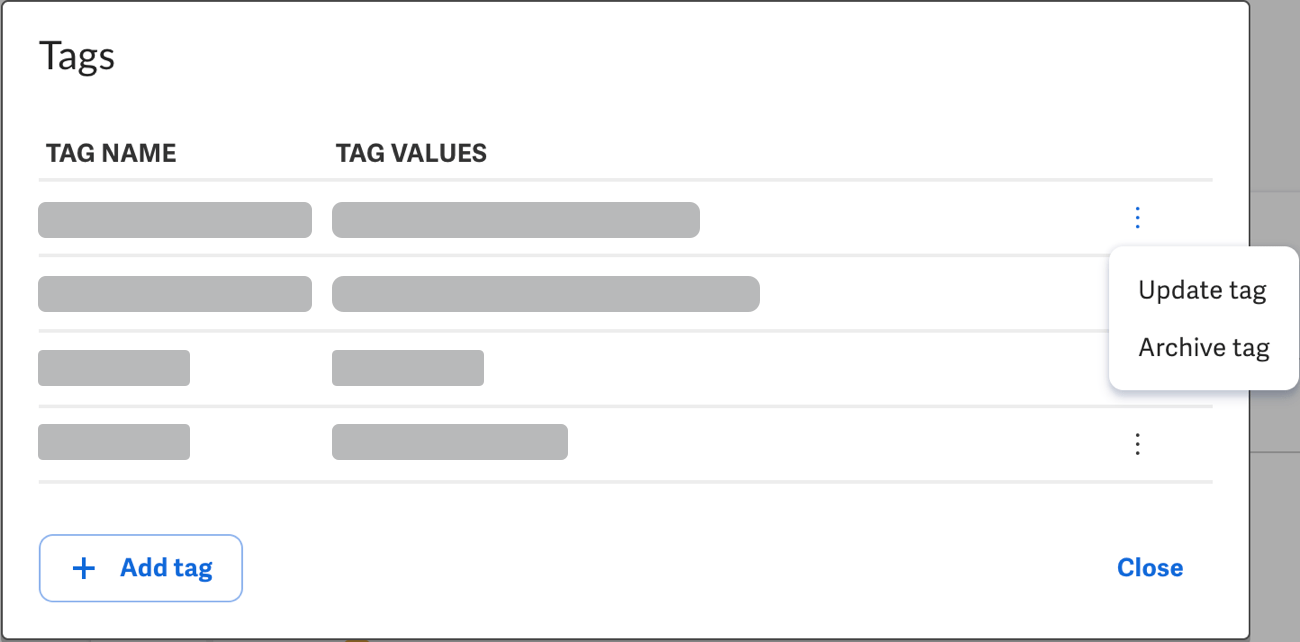The height and width of the screenshot is (642, 1300).
Task: Select Archive tag in the context menu
Action: pyautogui.click(x=1204, y=347)
